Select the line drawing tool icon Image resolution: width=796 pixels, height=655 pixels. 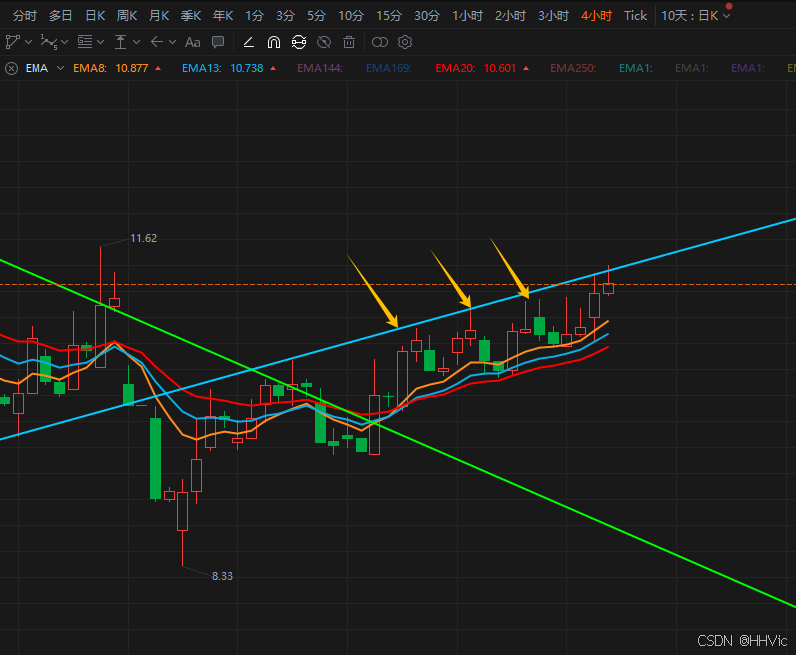pos(12,42)
